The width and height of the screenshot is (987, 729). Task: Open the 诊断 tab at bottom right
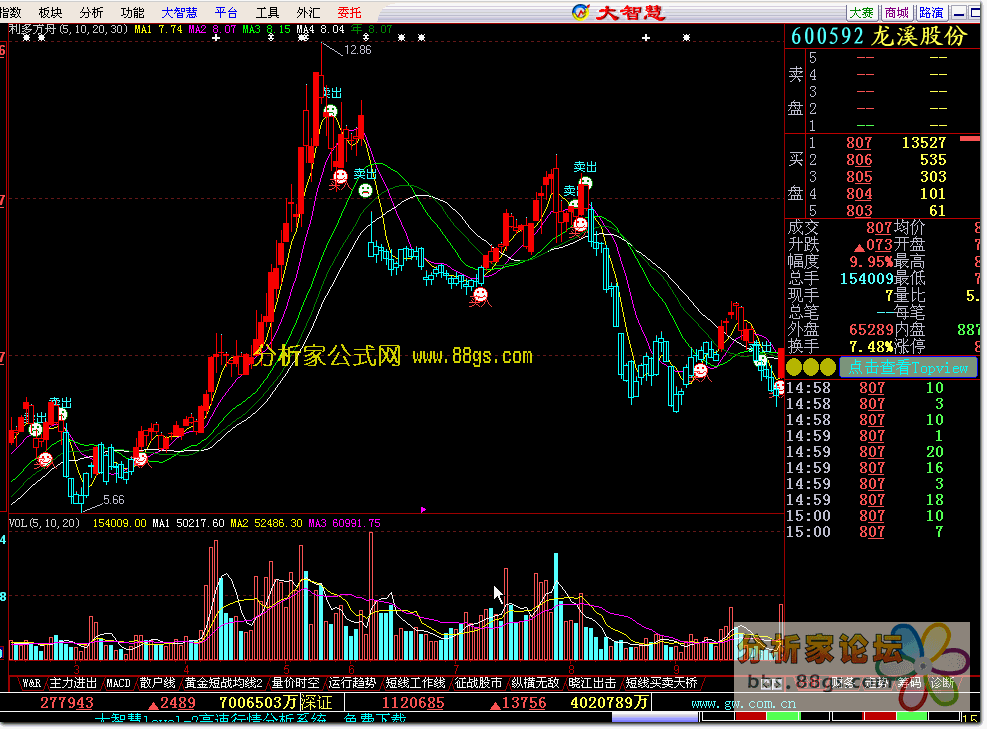[x=942, y=683]
